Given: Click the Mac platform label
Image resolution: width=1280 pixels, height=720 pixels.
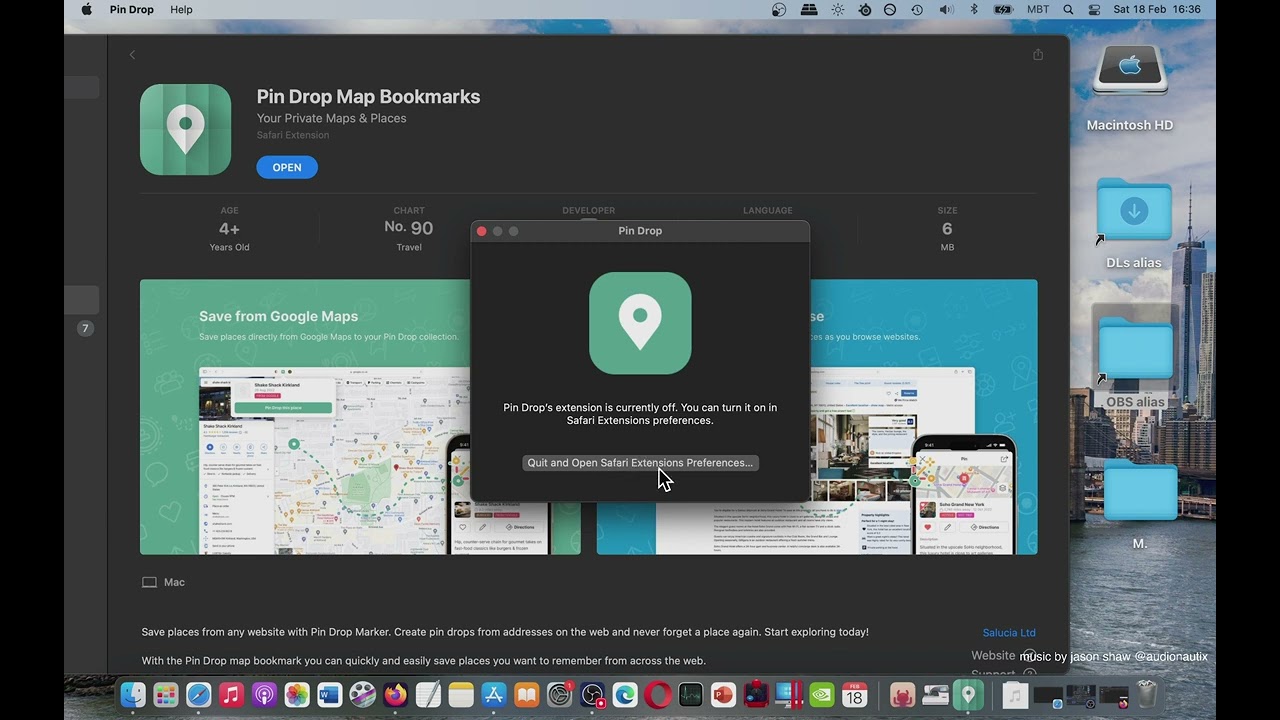Looking at the screenshot, I should [x=164, y=582].
